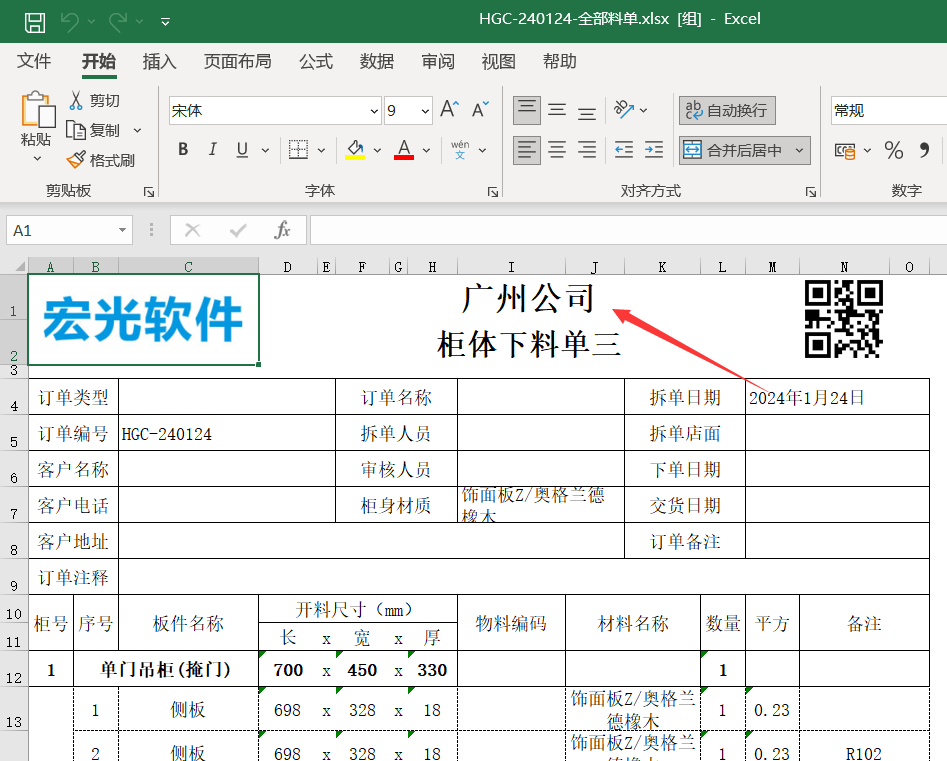
Task: Toggle top align button
Action: [x=527, y=111]
